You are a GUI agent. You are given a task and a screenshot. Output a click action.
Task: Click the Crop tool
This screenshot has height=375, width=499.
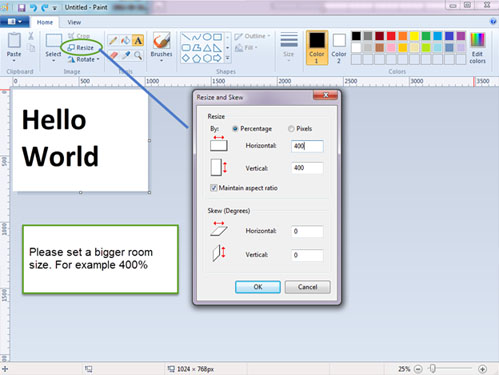(79, 36)
